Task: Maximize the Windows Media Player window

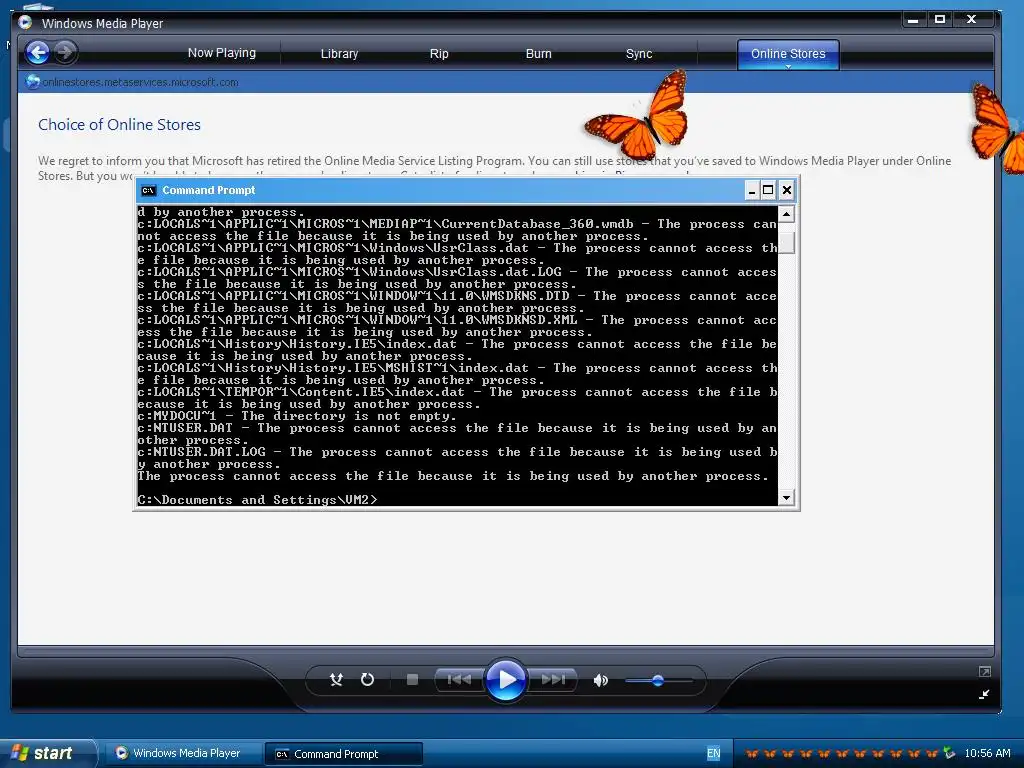Action: (940, 20)
